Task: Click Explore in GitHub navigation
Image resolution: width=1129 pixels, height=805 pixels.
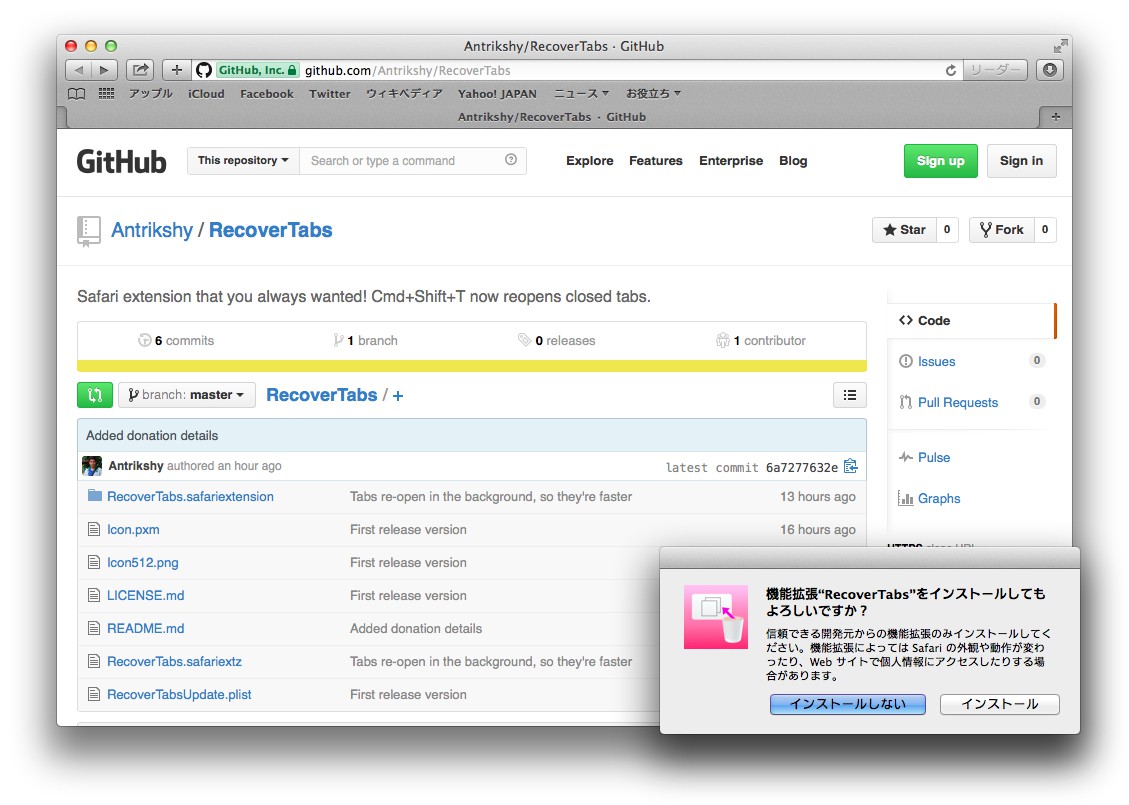Action: (590, 161)
